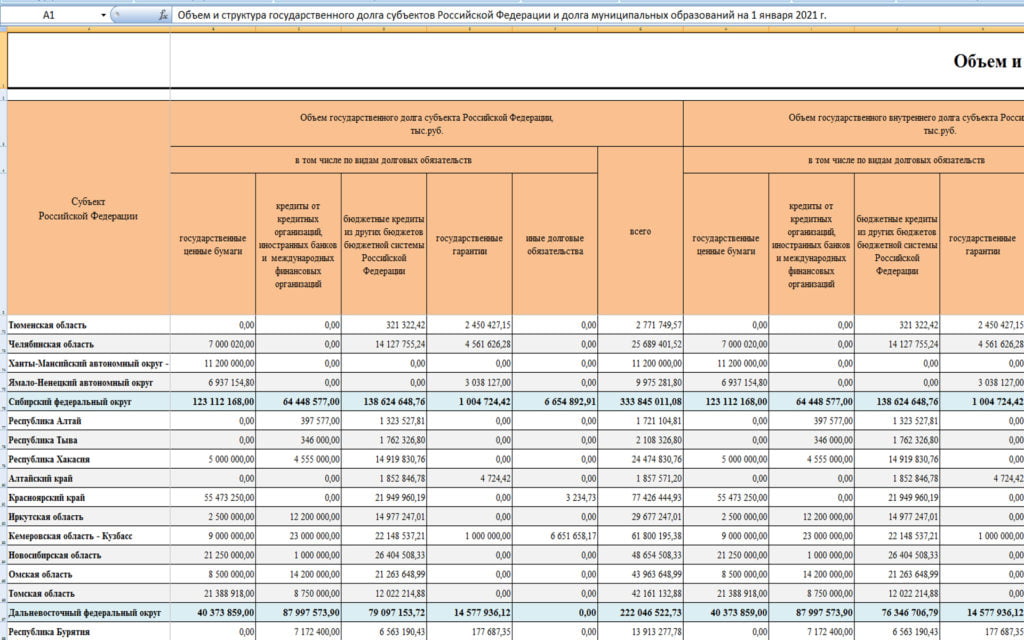Open the Name Box dropdown arrow

103,16
